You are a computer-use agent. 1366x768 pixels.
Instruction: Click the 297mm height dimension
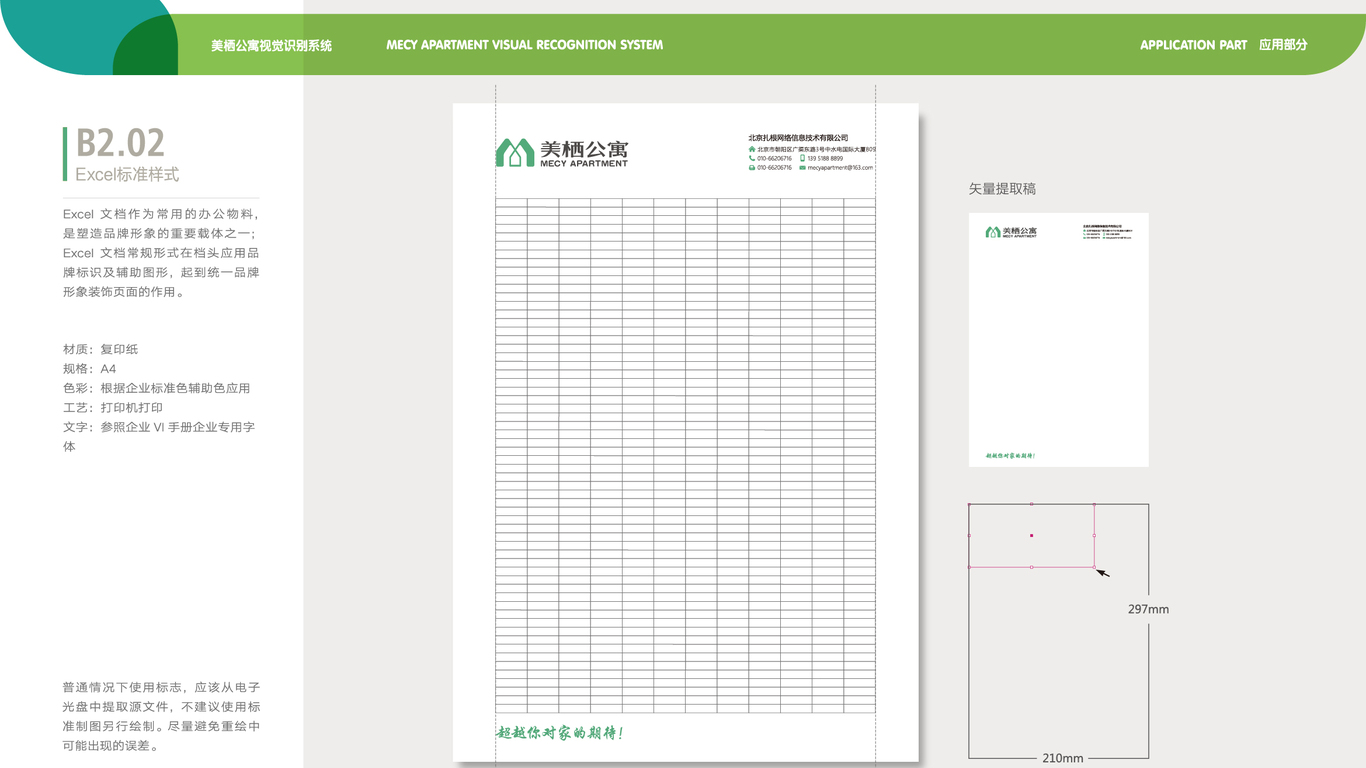[x=1148, y=609]
